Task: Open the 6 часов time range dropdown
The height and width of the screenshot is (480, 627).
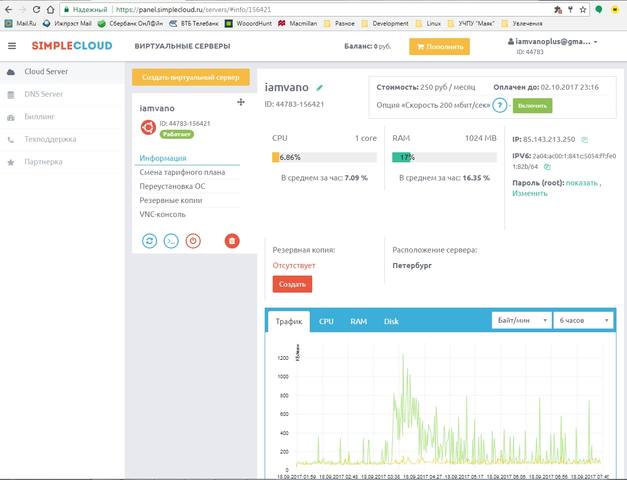Action: pos(584,320)
